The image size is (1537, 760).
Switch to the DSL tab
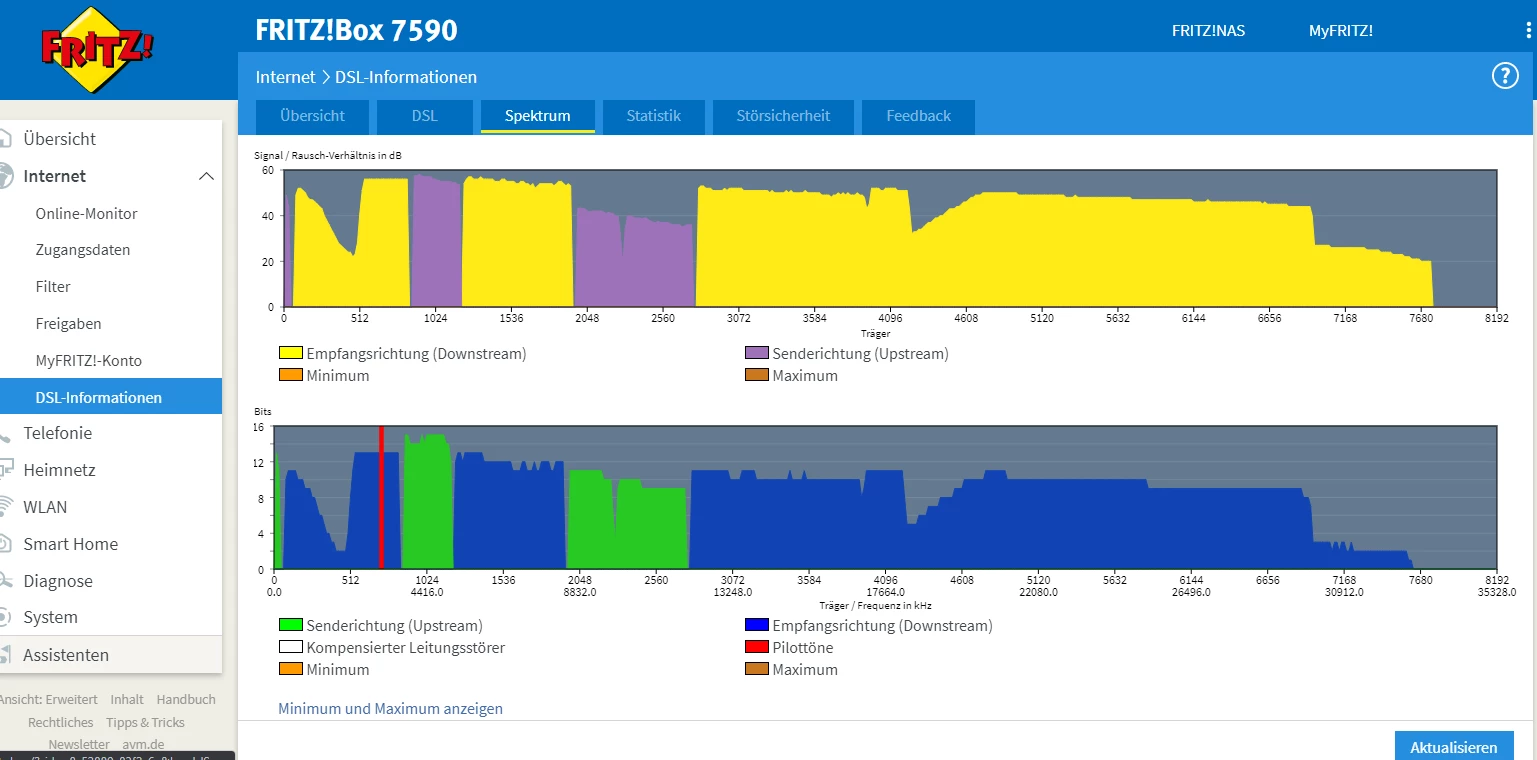click(x=425, y=116)
